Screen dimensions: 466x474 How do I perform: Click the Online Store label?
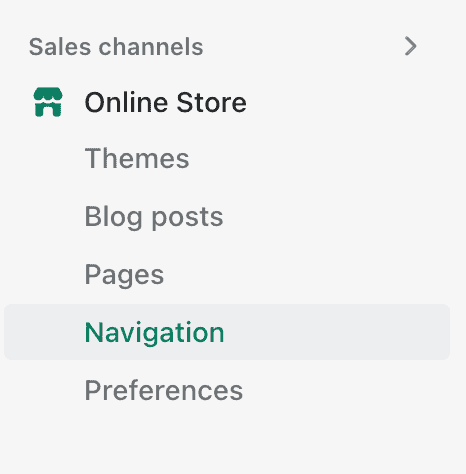point(165,102)
